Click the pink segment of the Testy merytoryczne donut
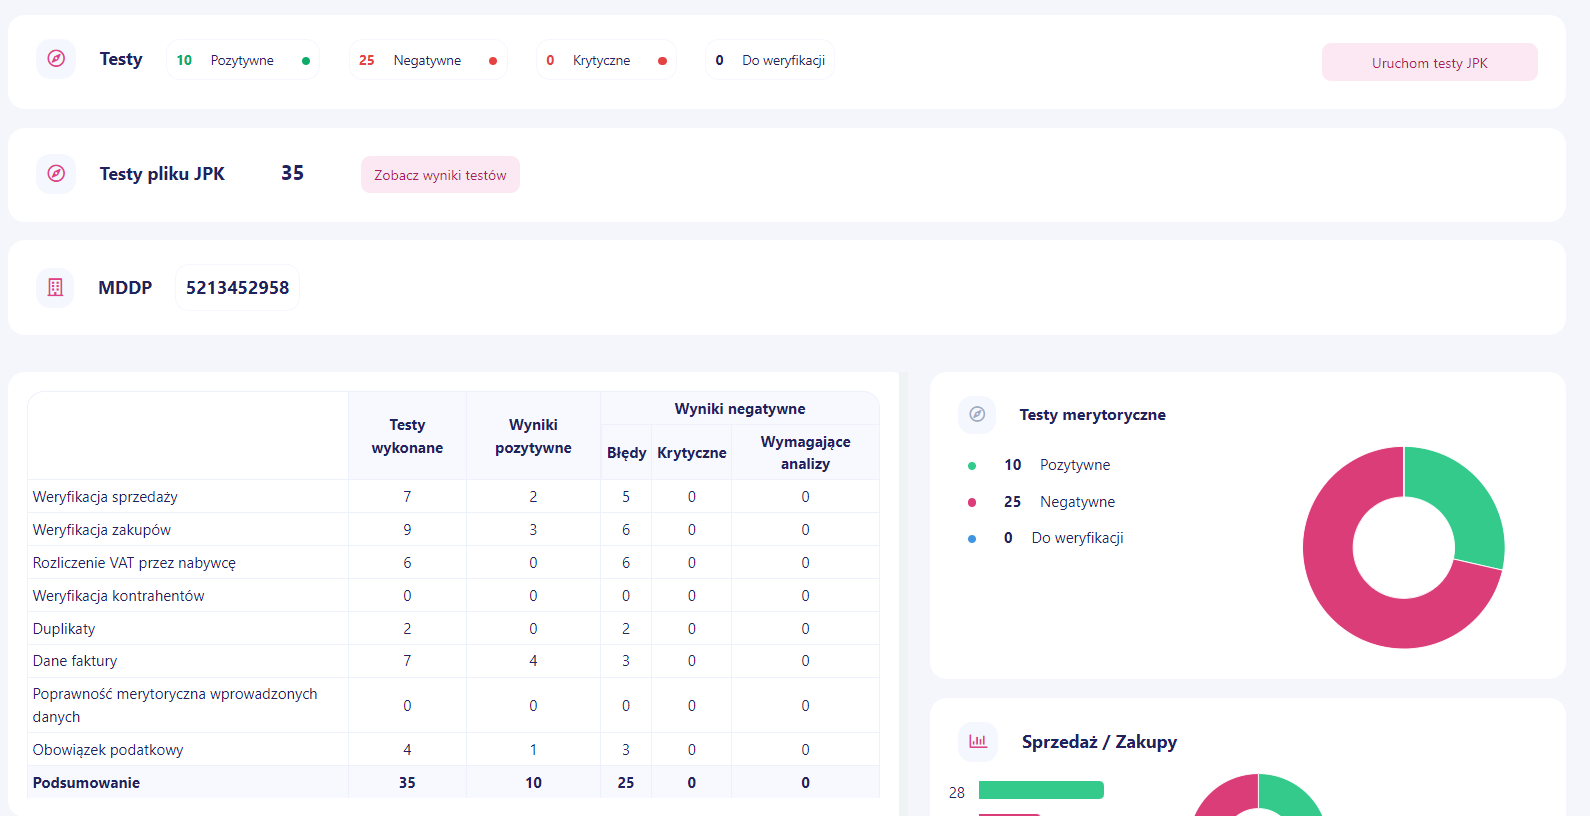Viewport: 1590px width, 816px height. 1345,590
